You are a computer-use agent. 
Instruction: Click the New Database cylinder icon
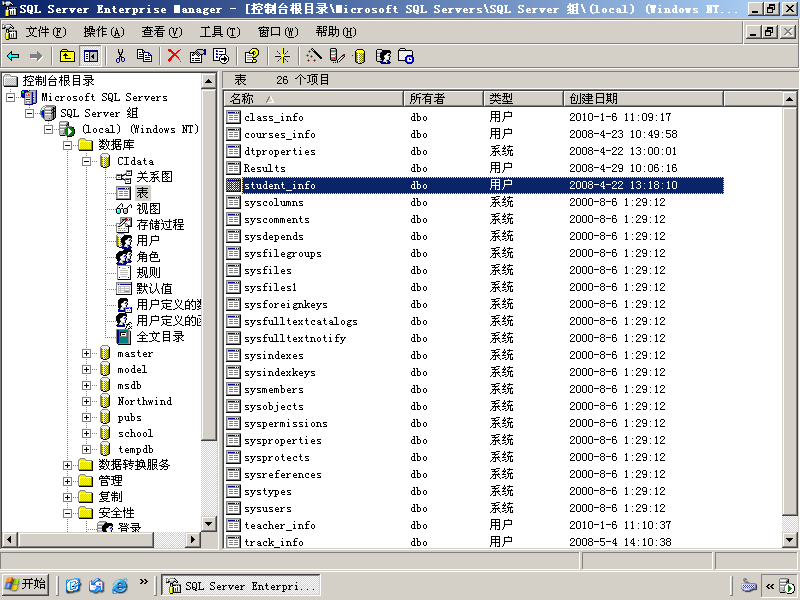(x=360, y=56)
